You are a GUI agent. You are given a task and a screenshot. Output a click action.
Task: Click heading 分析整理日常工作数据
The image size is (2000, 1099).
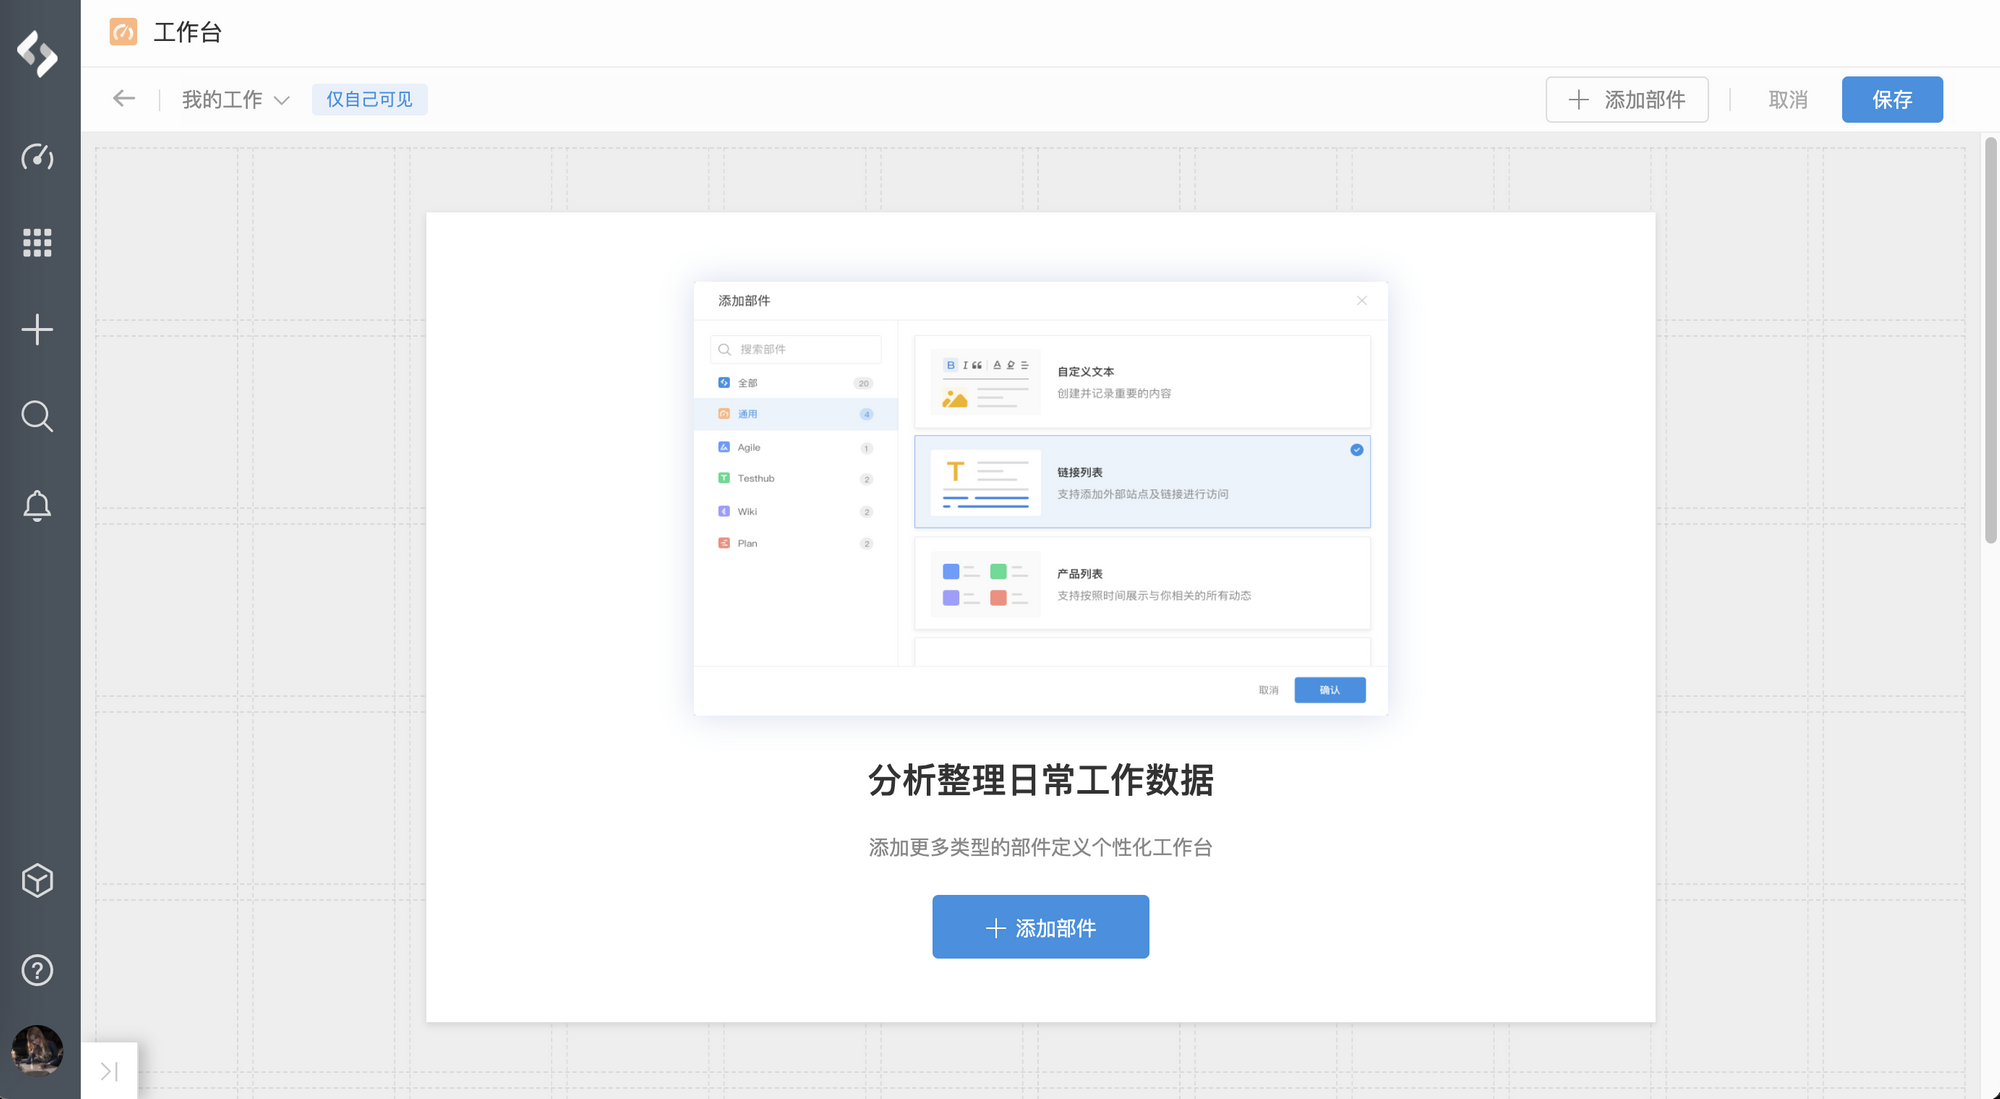click(1040, 780)
